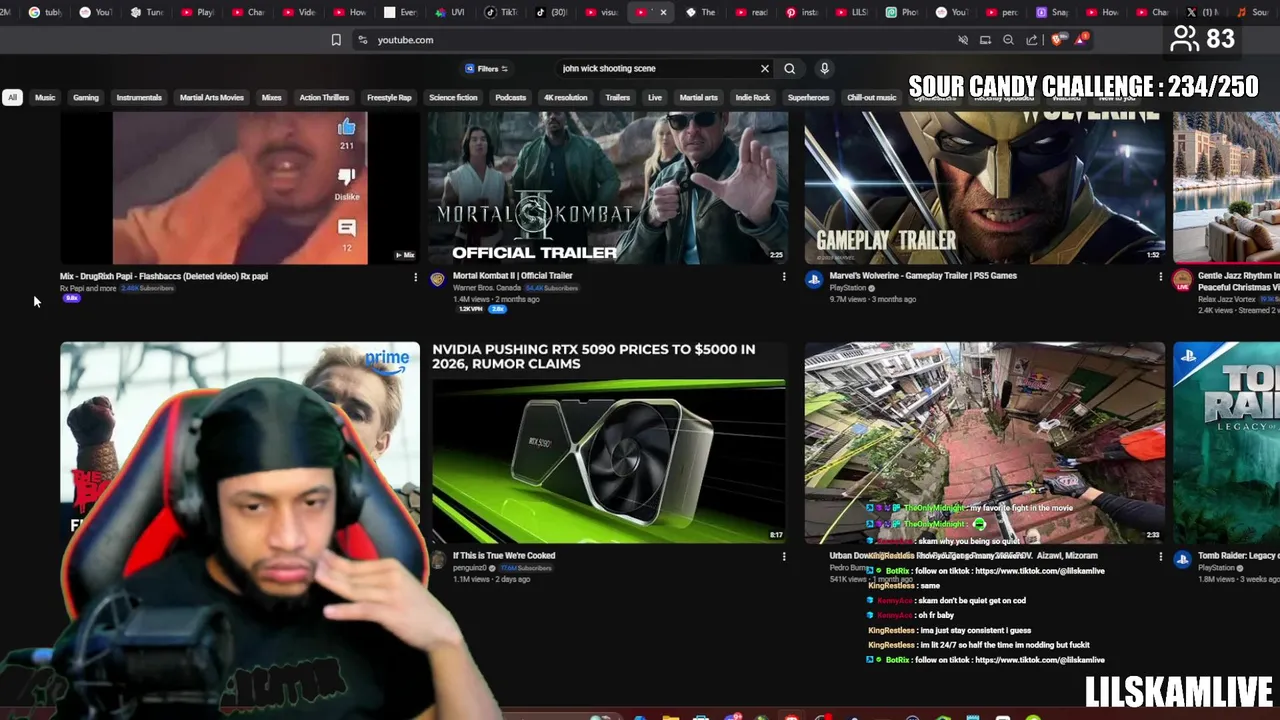The width and height of the screenshot is (1280, 720).
Task: Select the Podcasts chip
Action: (x=510, y=97)
